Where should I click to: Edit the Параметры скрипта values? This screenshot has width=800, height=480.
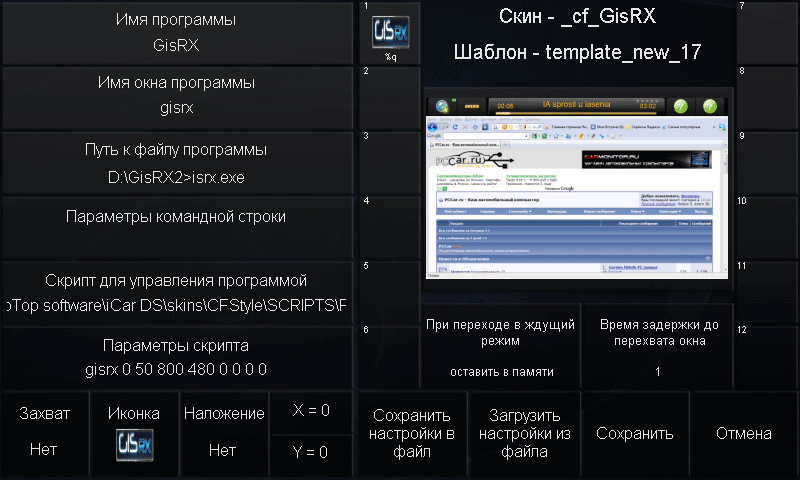pyautogui.click(x=176, y=358)
